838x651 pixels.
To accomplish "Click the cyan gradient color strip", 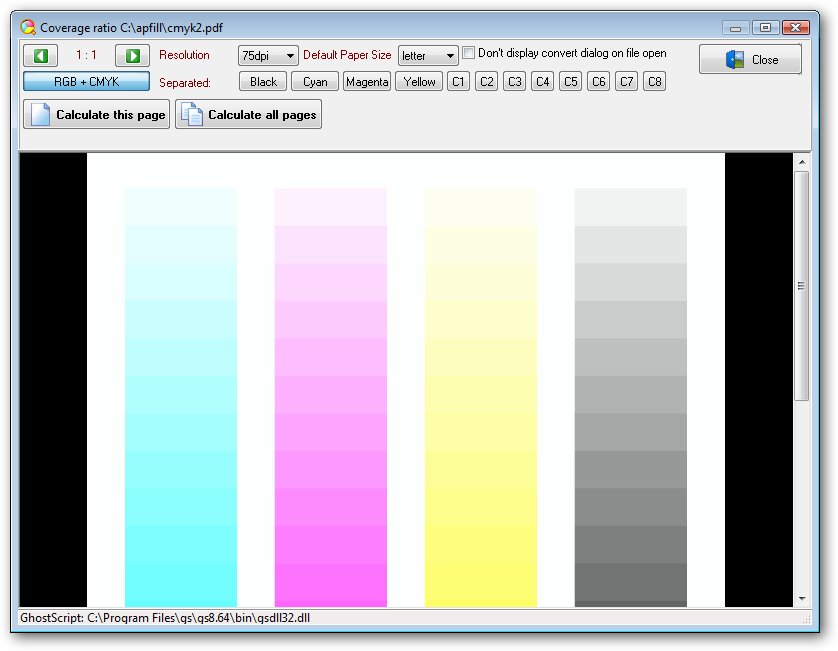I will click(x=179, y=400).
